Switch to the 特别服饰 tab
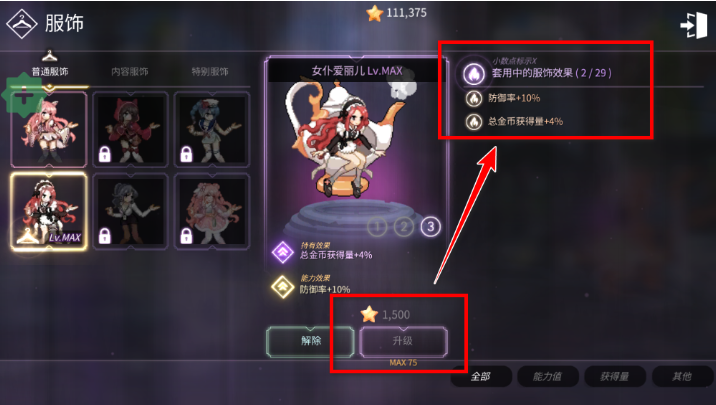The image size is (716, 405). point(210,72)
